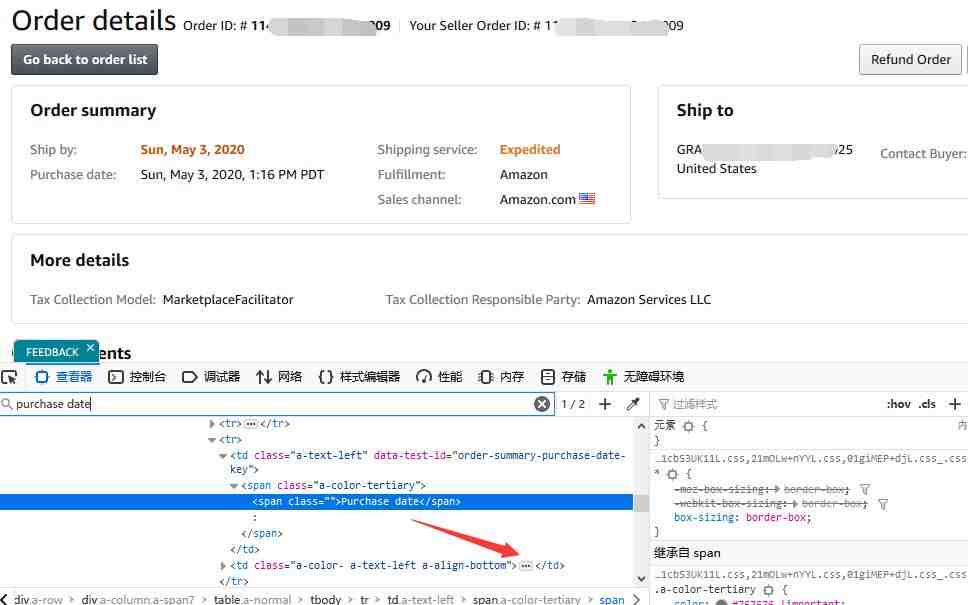Click the selector highlighter icon next to 元素
The height and width of the screenshot is (605, 968).
pos(688,426)
